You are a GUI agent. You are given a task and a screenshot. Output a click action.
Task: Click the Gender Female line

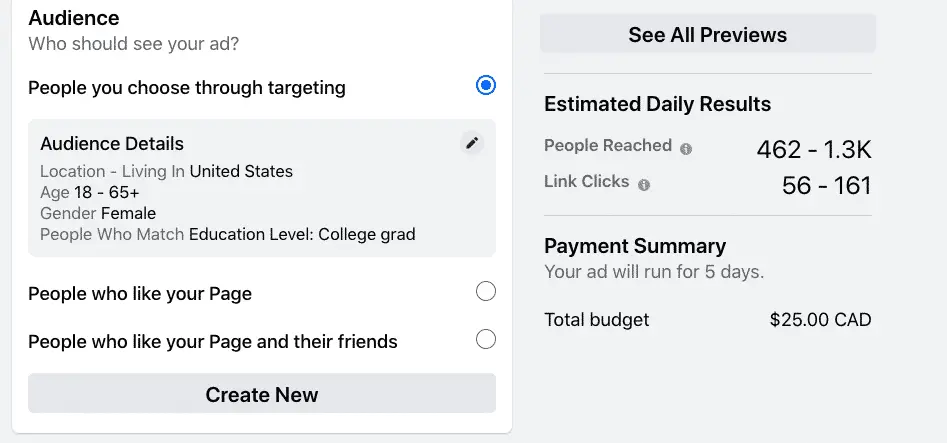click(x=98, y=213)
